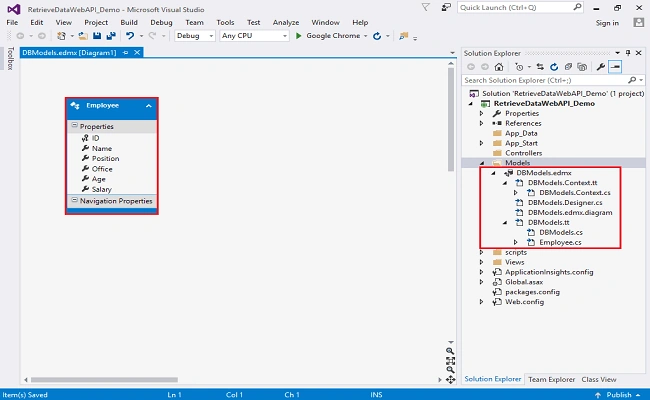Open the Build menu

[x=129, y=22]
